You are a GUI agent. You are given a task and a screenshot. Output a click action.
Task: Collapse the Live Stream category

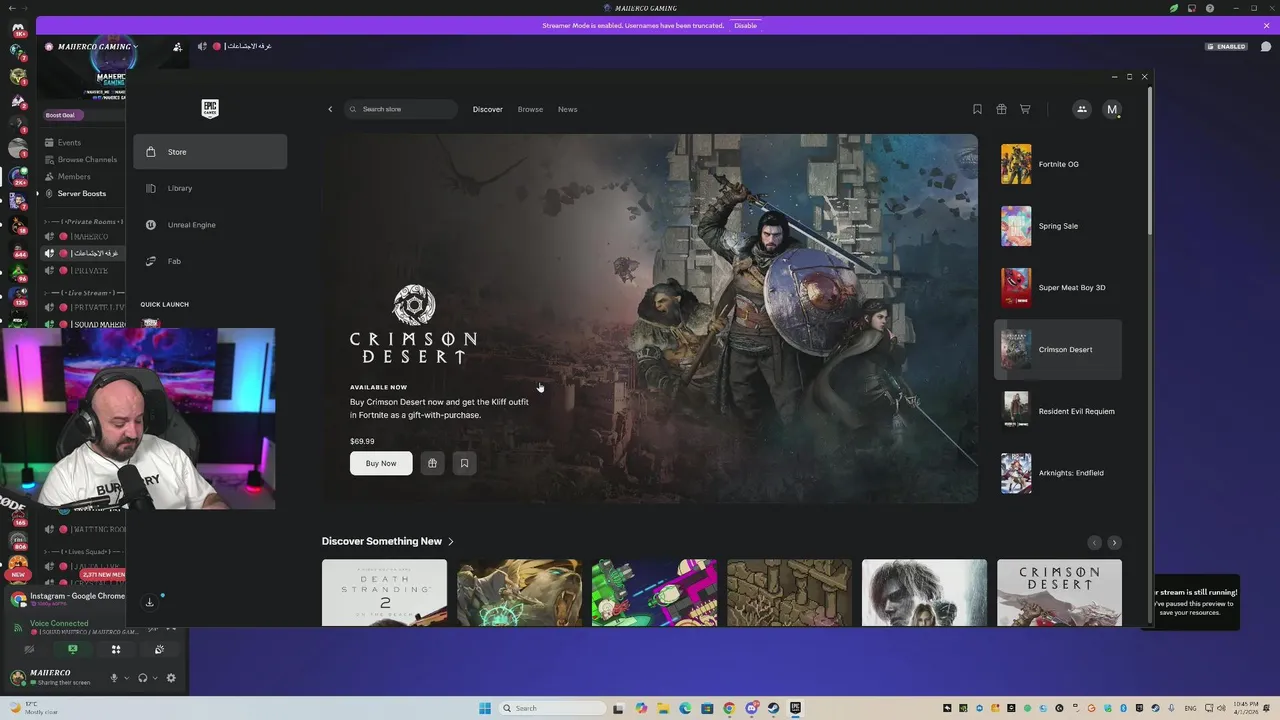[x=84, y=293]
